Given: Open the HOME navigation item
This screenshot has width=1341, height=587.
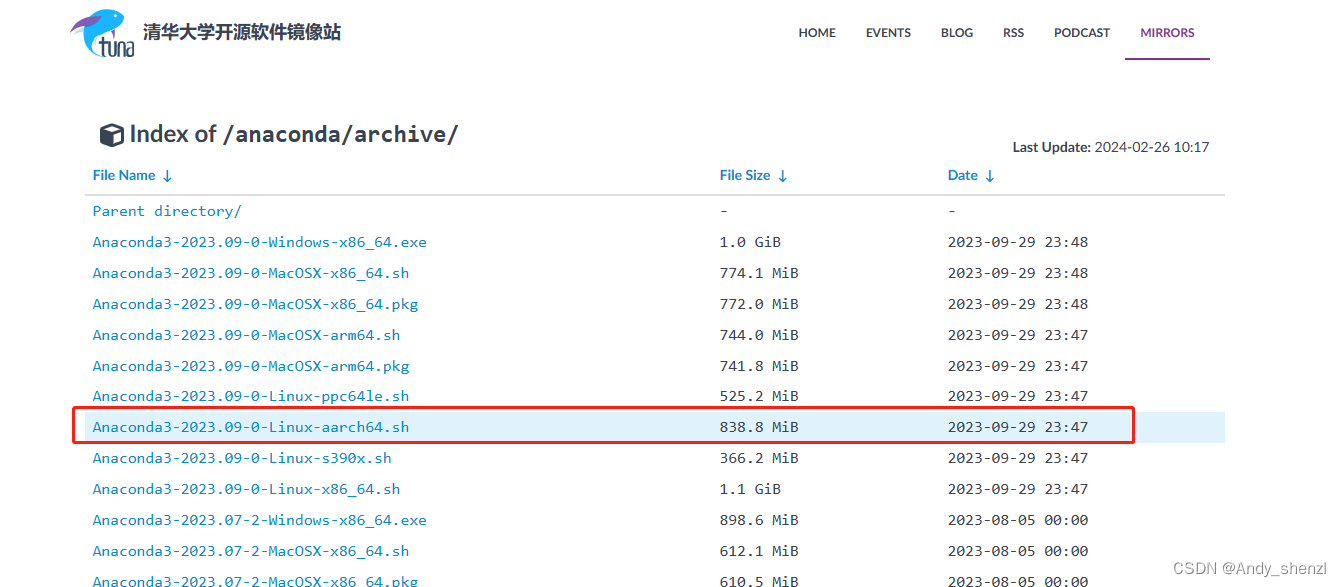Looking at the screenshot, I should coord(817,33).
